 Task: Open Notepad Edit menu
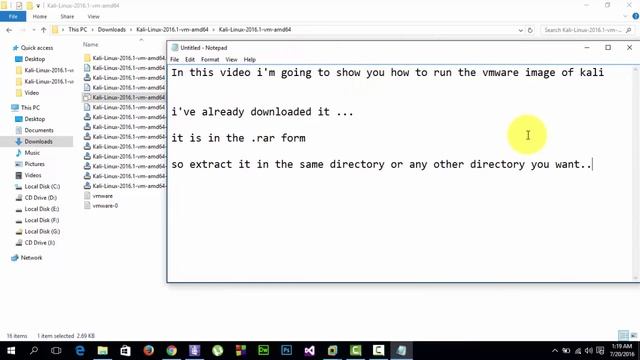coord(190,60)
